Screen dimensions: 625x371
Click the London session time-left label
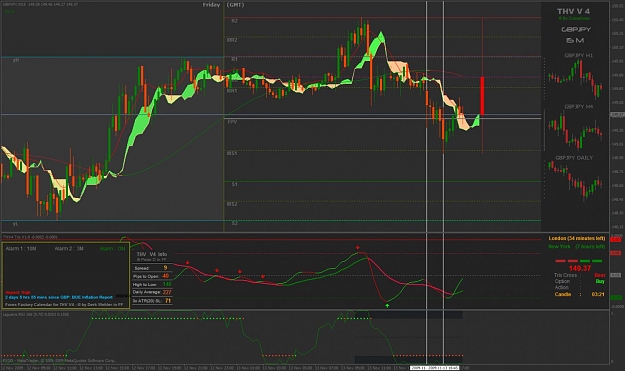click(576, 238)
